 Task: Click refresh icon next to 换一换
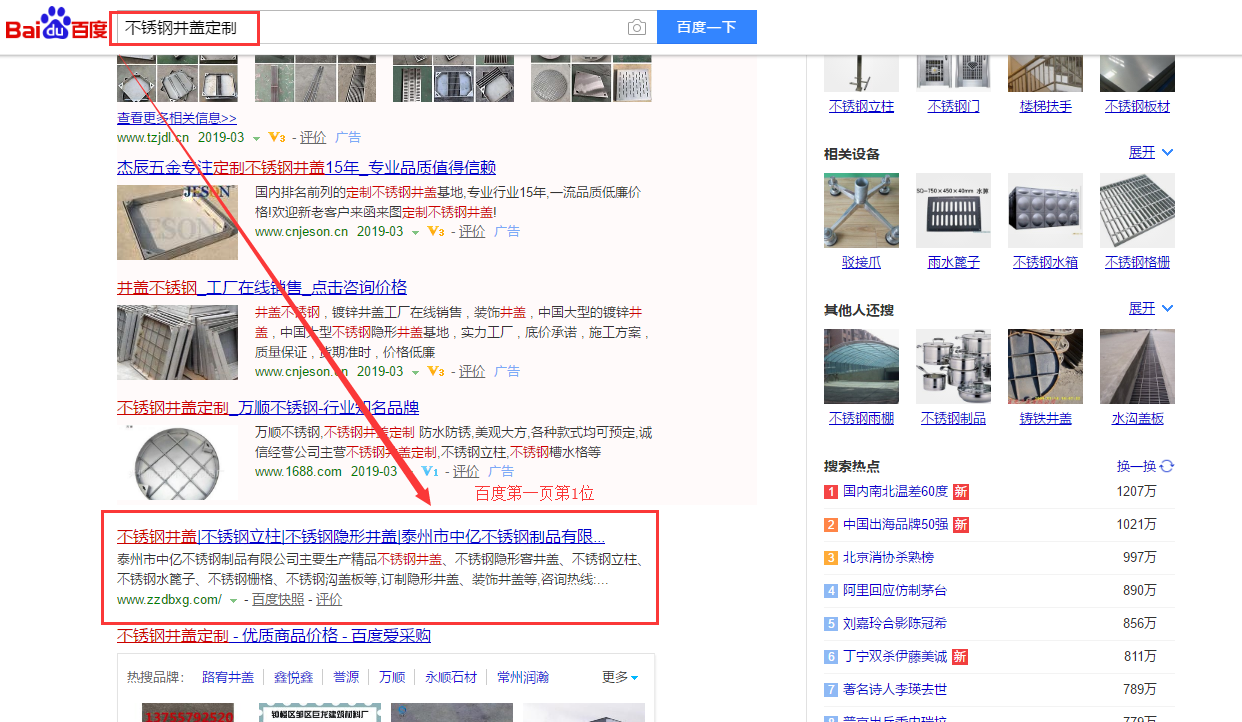(x=1167, y=466)
